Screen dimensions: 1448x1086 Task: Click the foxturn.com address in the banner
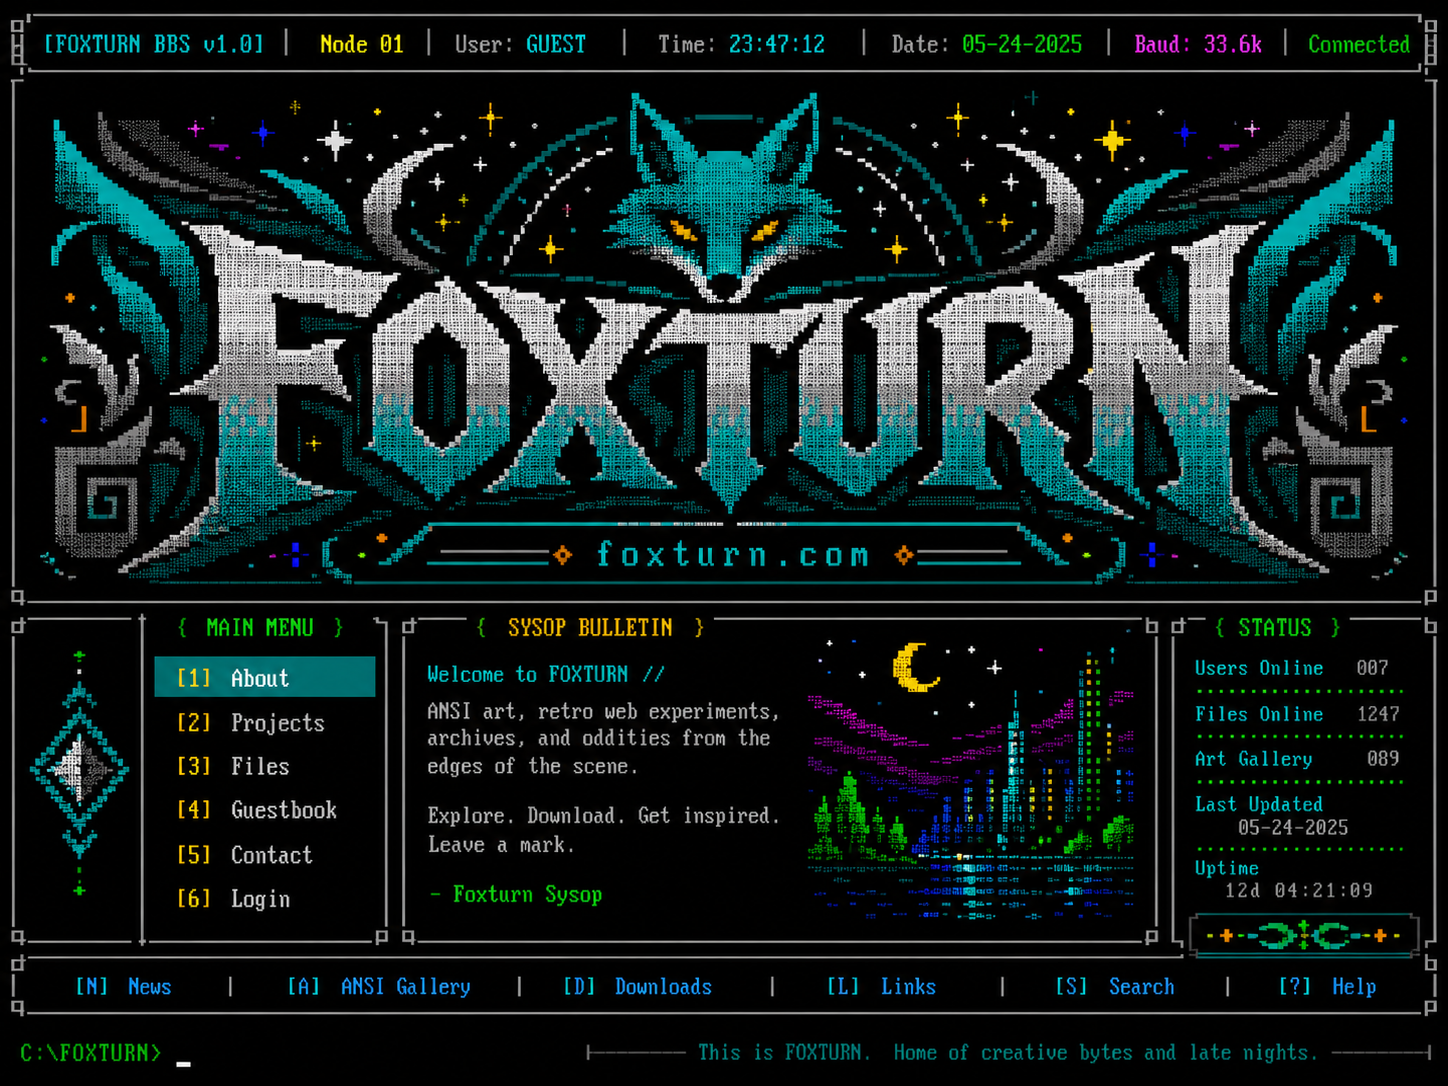pos(733,554)
